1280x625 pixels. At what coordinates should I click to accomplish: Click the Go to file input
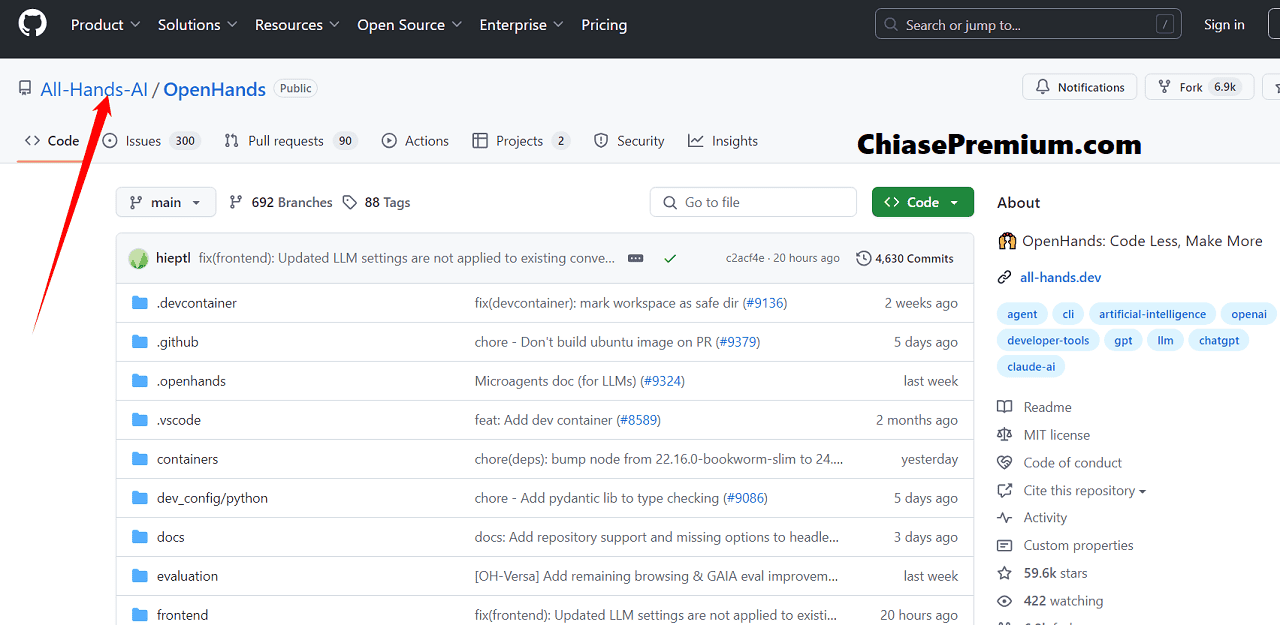pos(753,202)
